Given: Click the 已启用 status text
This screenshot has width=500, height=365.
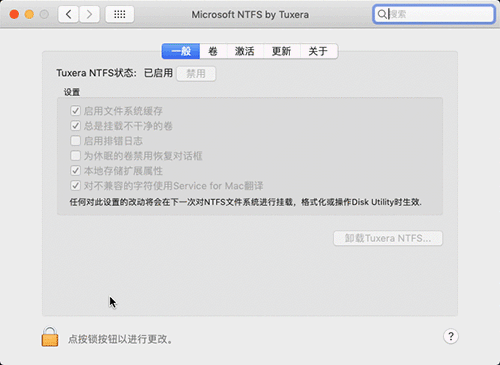Looking at the screenshot, I should pyautogui.click(x=158, y=73).
